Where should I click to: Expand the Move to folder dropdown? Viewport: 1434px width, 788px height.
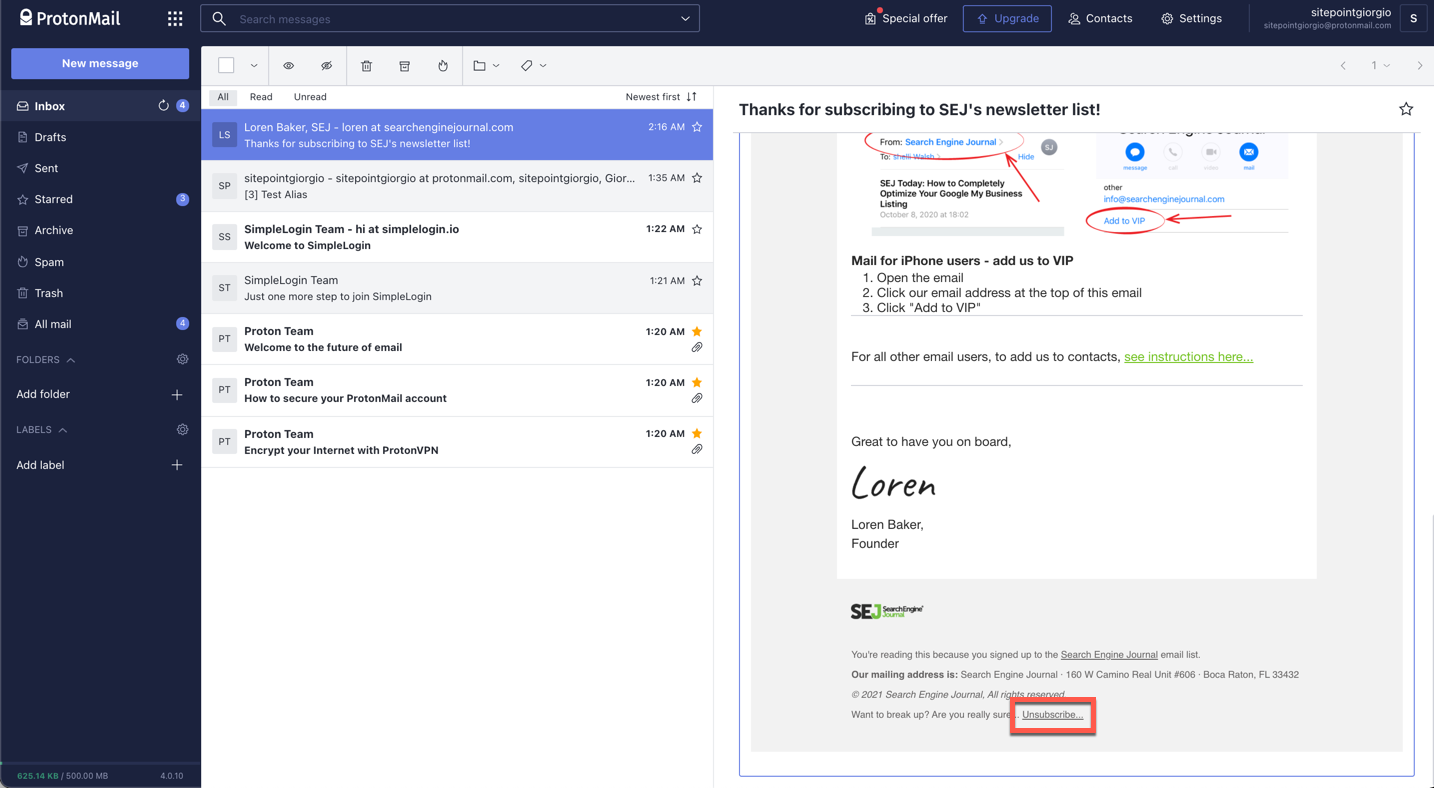[x=486, y=66]
